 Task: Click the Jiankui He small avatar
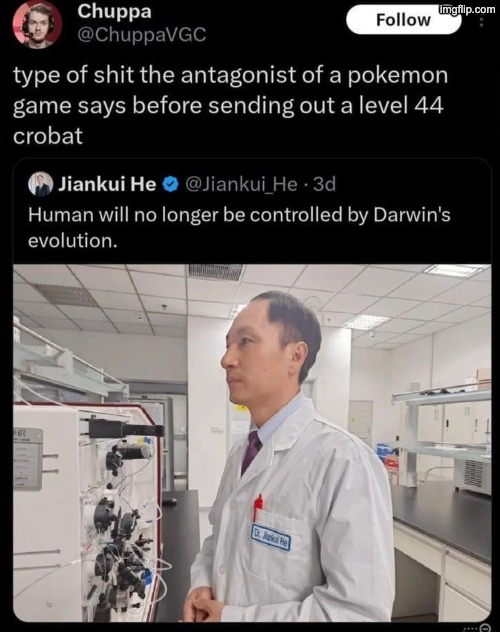[40, 184]
